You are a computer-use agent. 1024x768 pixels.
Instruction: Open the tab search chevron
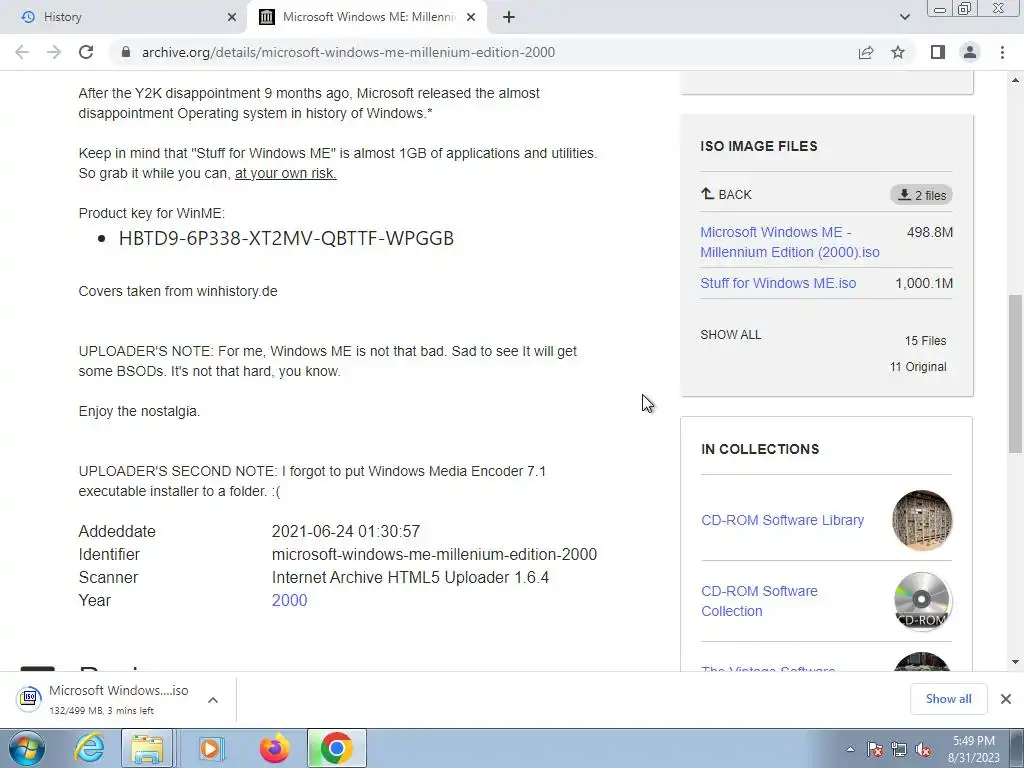pos(904,17)
